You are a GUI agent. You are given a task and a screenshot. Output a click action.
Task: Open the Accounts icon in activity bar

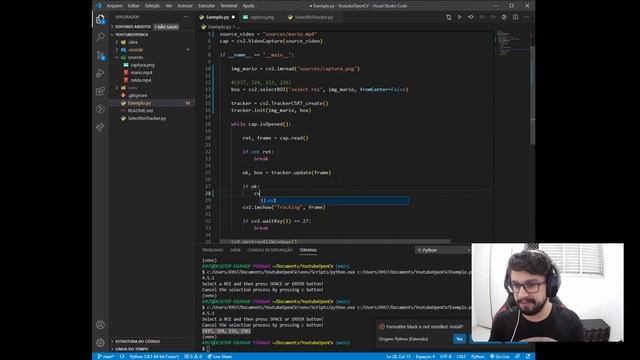tap(100, 325)
